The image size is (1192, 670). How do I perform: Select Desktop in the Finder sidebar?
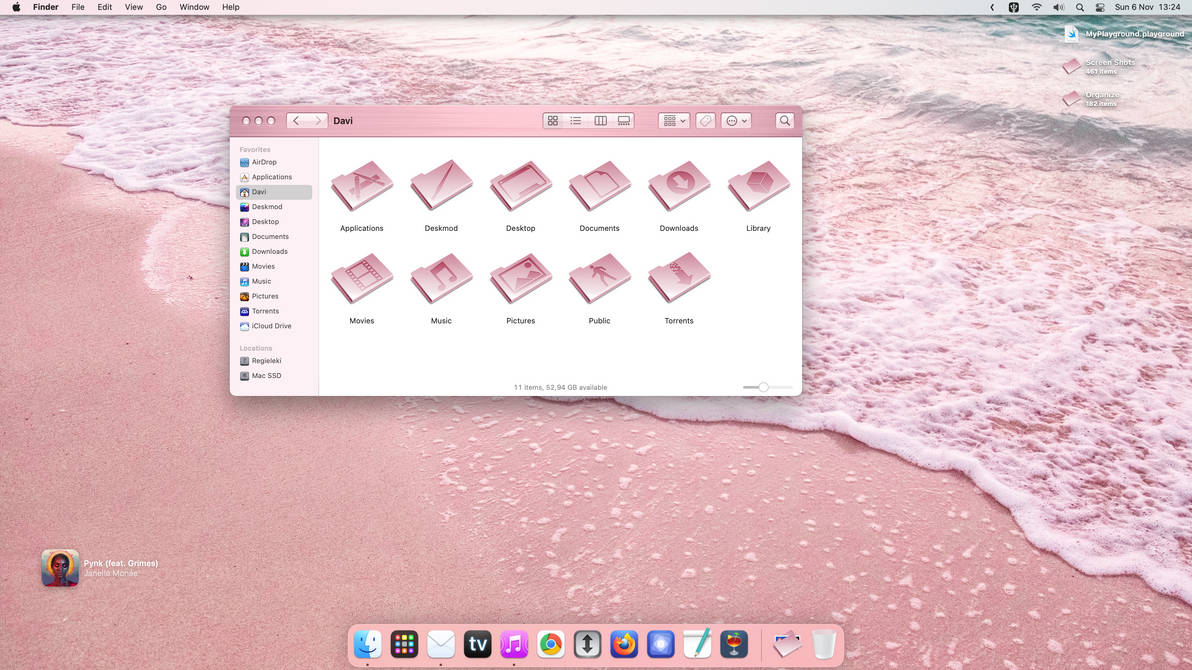pos(274,222)
